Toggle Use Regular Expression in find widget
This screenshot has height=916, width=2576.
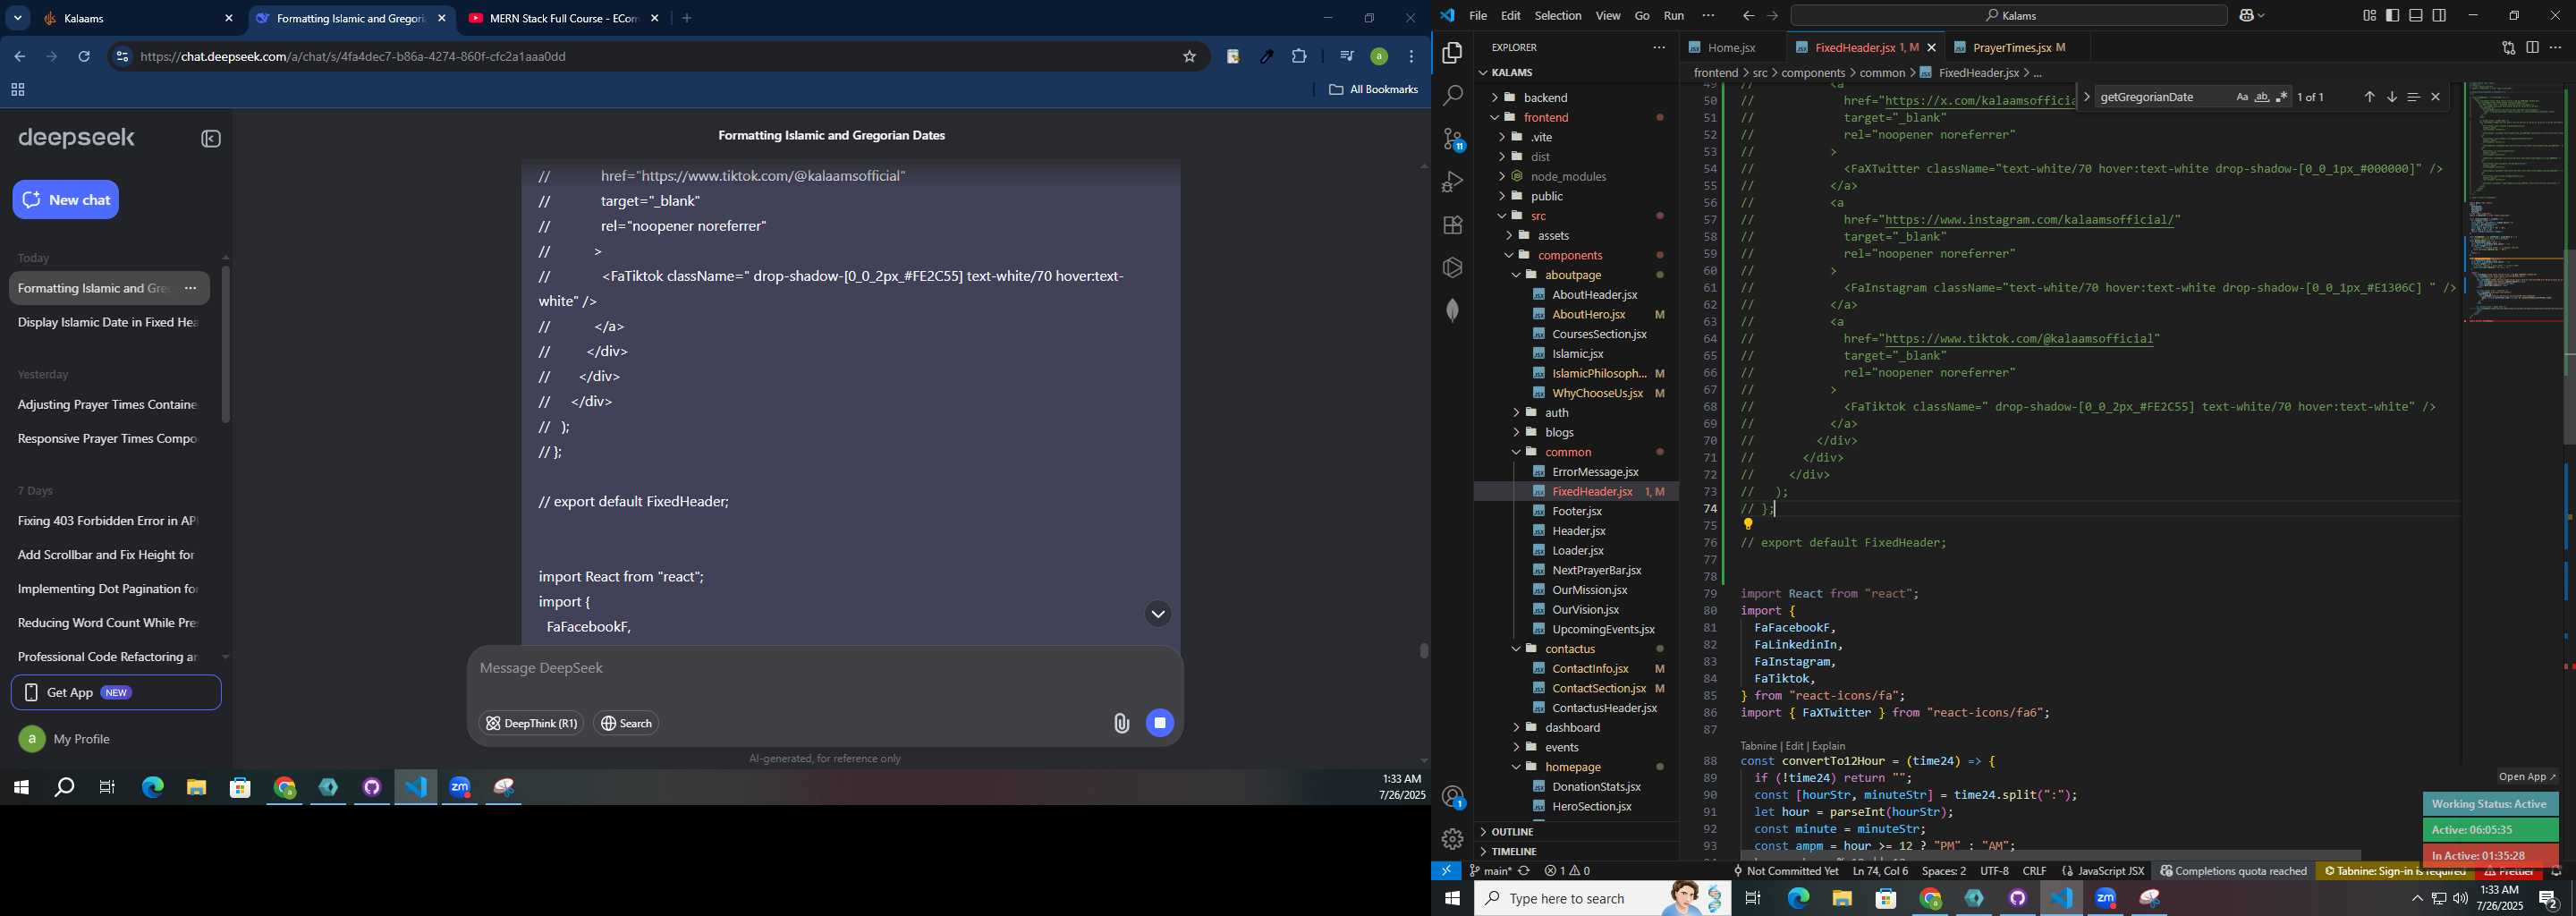coord(2281,97)
